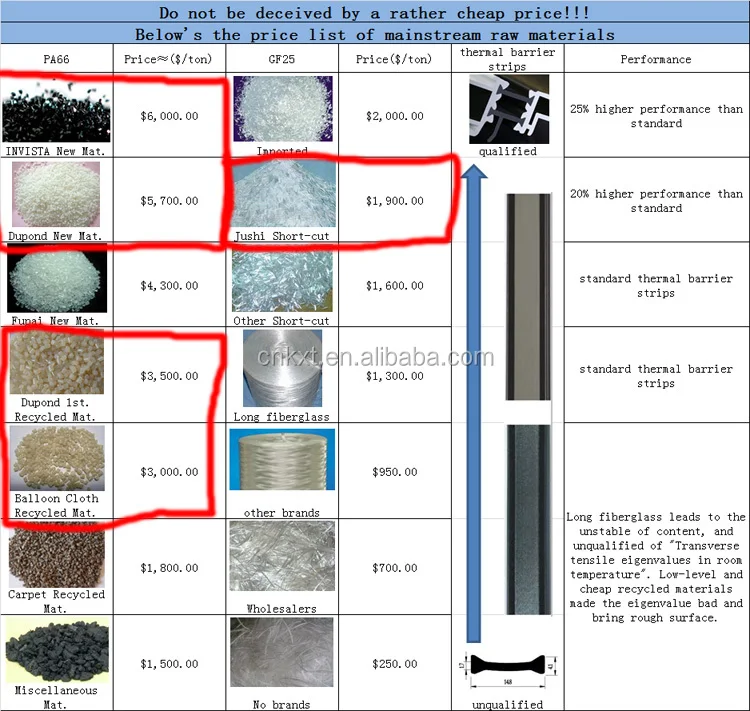Select the $3,500.00 price cell

(x=169, y=376)
